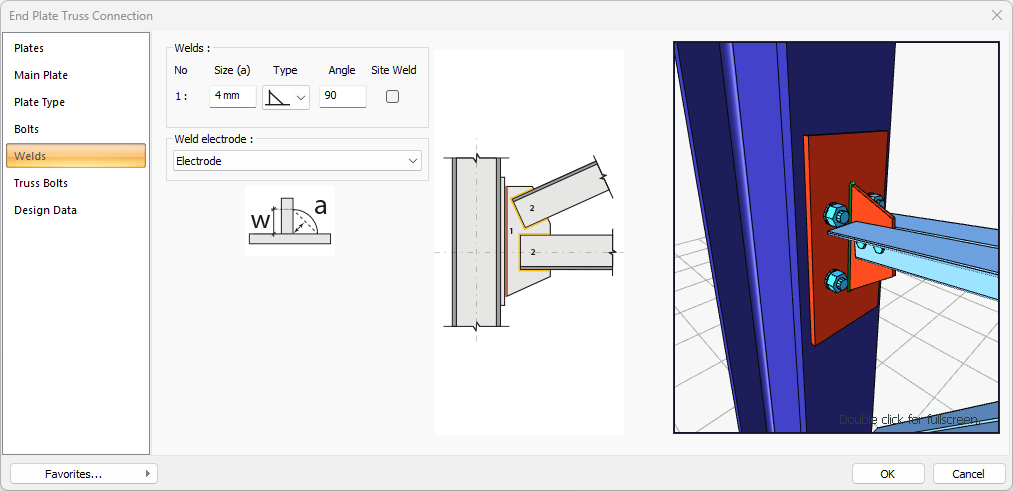Toggle the Site Weld checkbox
The image size is (1013, 491).
392,96
